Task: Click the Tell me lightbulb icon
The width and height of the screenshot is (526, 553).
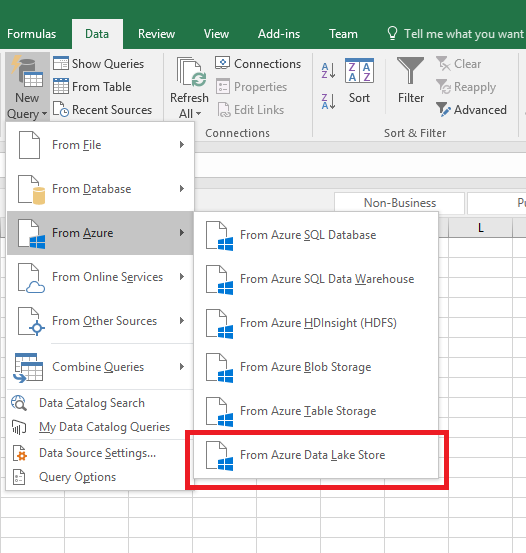Action: [x=392, y=34]
